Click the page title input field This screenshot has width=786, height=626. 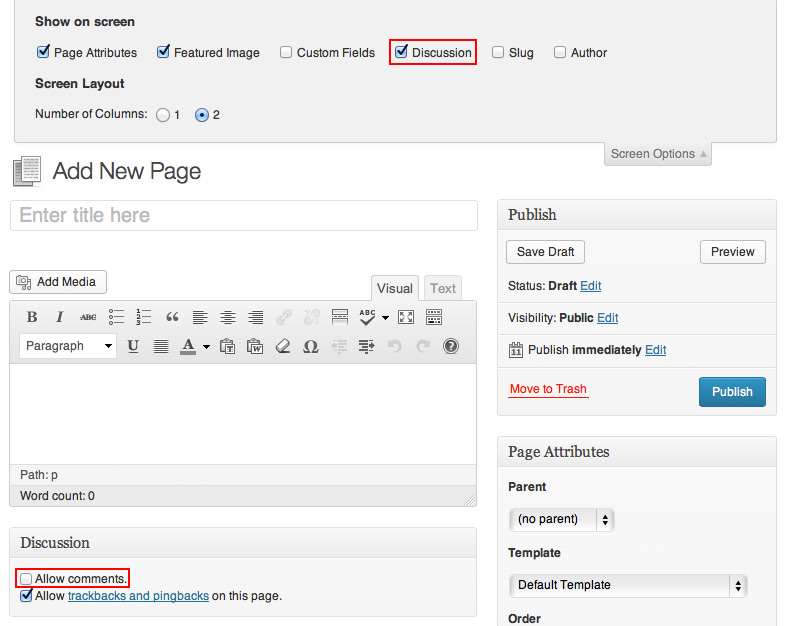coord(244,215)
